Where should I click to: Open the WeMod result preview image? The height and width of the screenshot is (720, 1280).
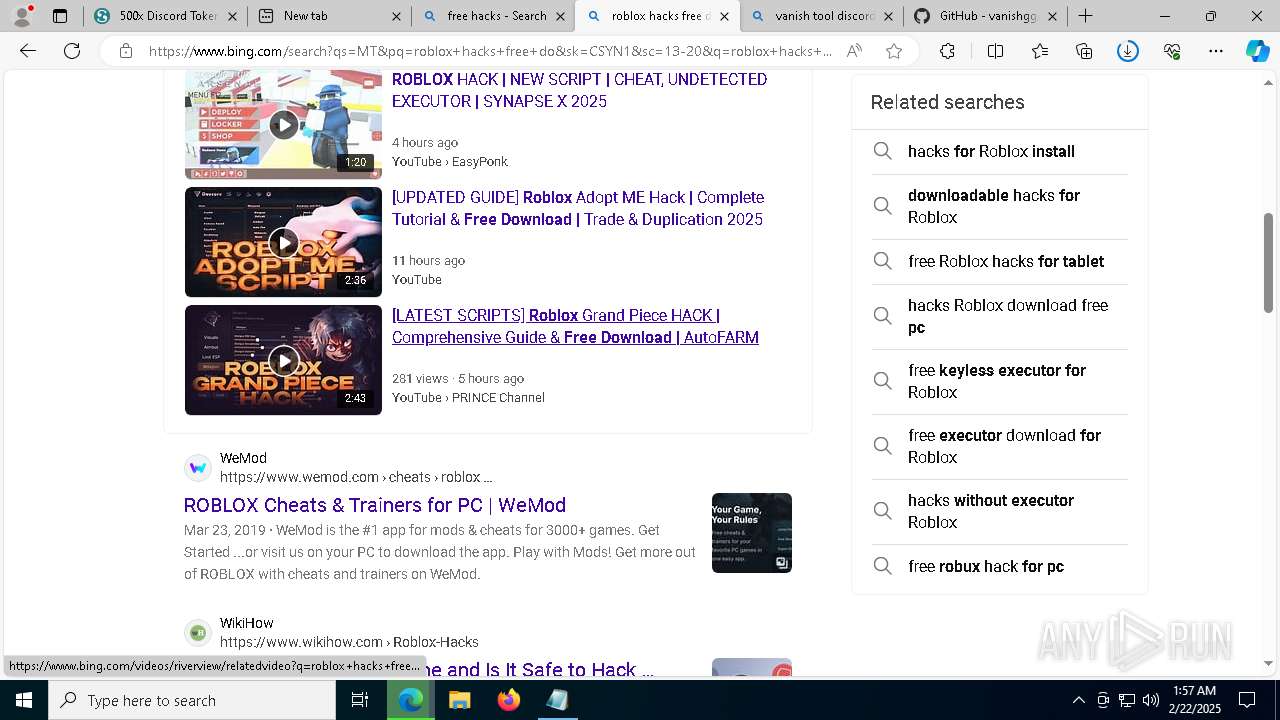[x=752, y=533]
